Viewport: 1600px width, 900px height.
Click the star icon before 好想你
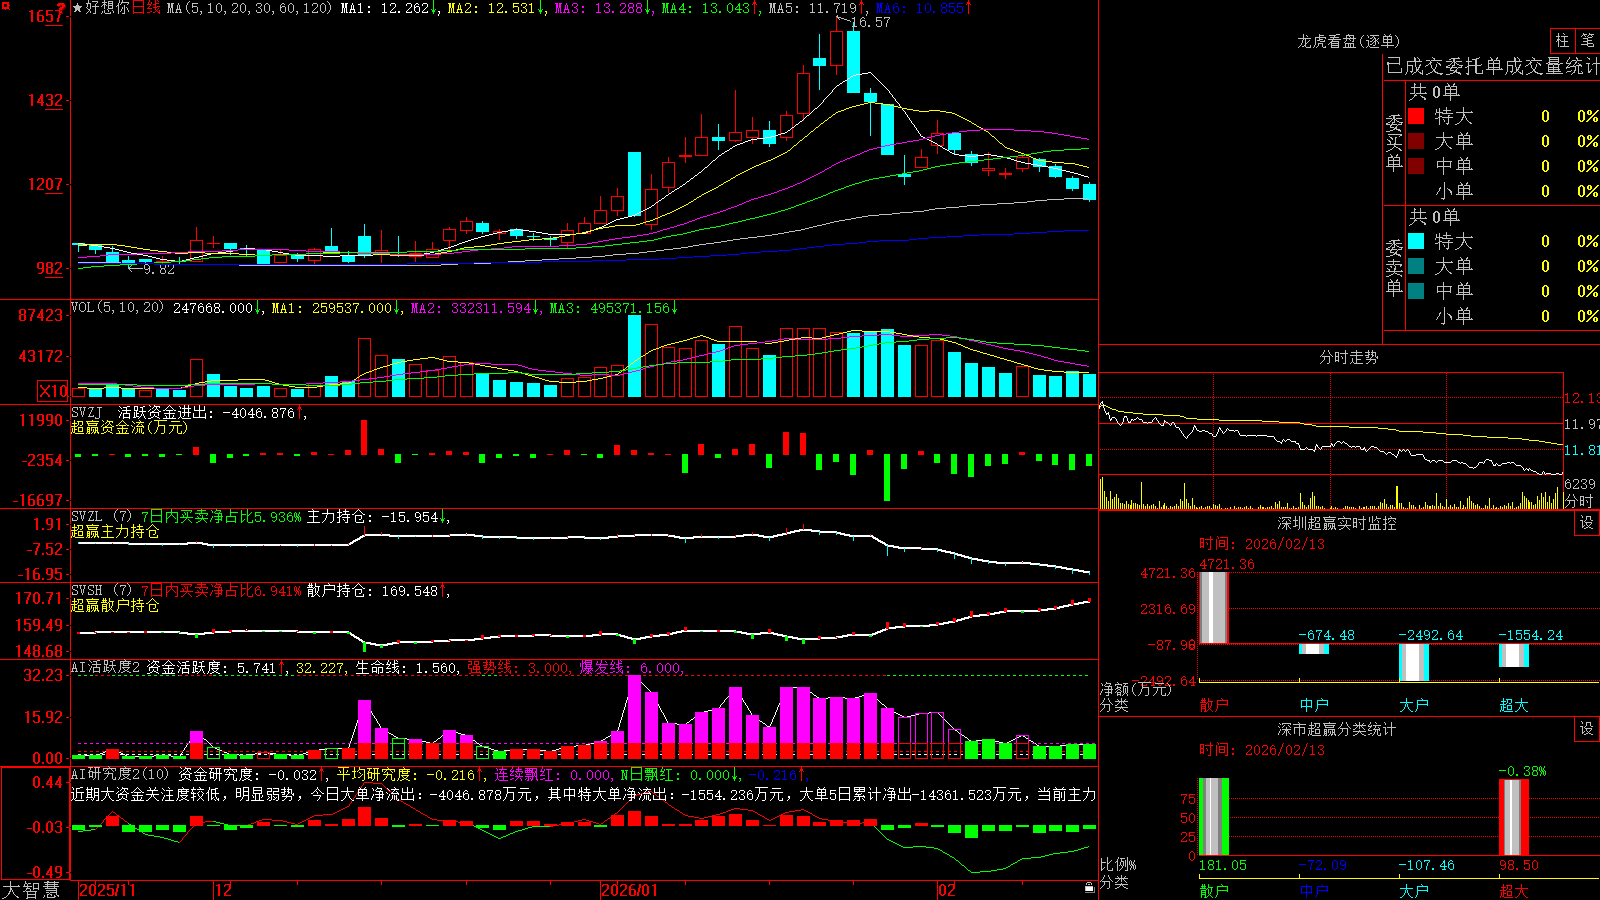(x=78, y=8)
